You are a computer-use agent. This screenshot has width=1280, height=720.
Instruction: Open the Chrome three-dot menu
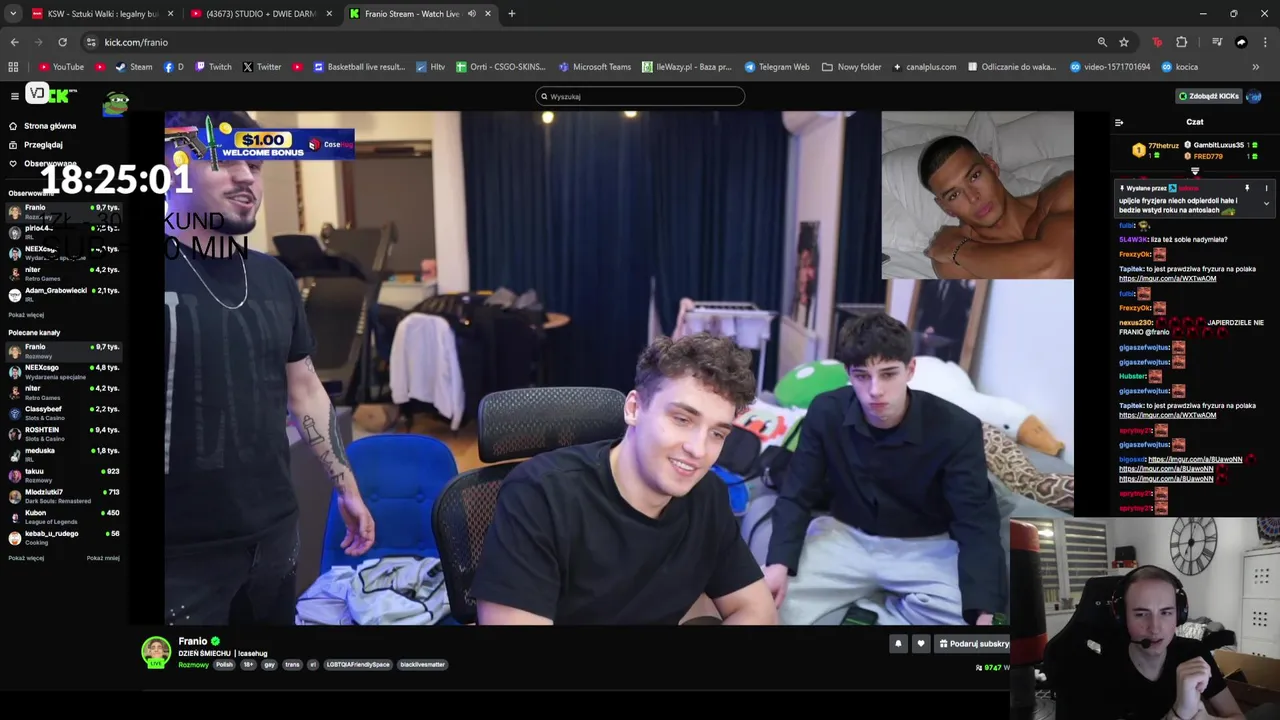[x=1264, y=42]
